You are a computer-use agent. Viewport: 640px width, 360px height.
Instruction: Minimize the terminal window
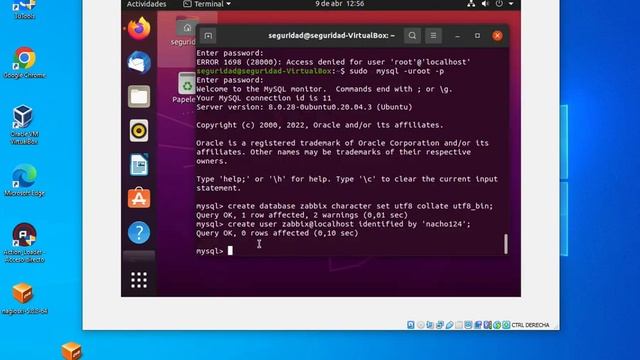click(457, 36)
